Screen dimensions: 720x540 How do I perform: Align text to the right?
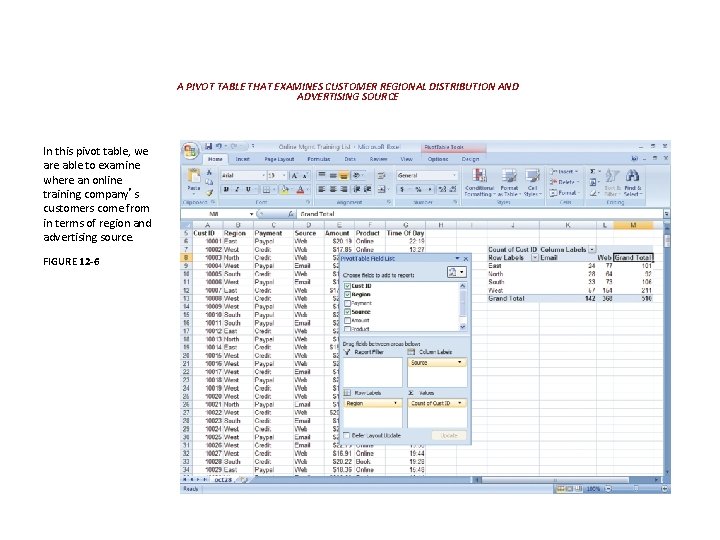click(x=344, y=189)
